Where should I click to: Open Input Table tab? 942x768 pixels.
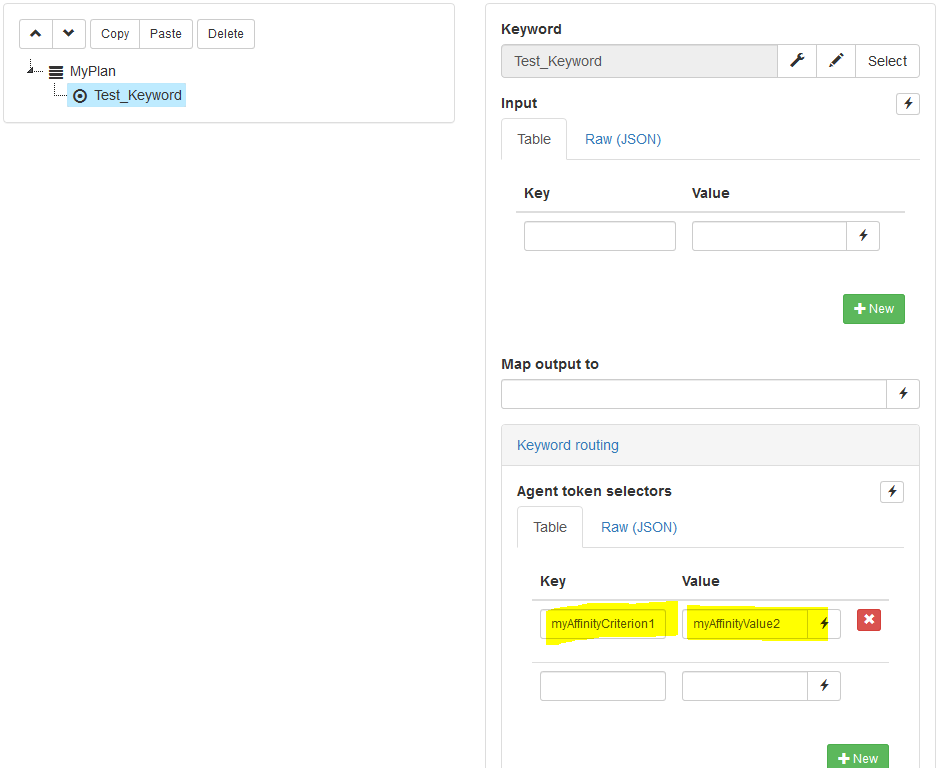click(x=534, y=139)
